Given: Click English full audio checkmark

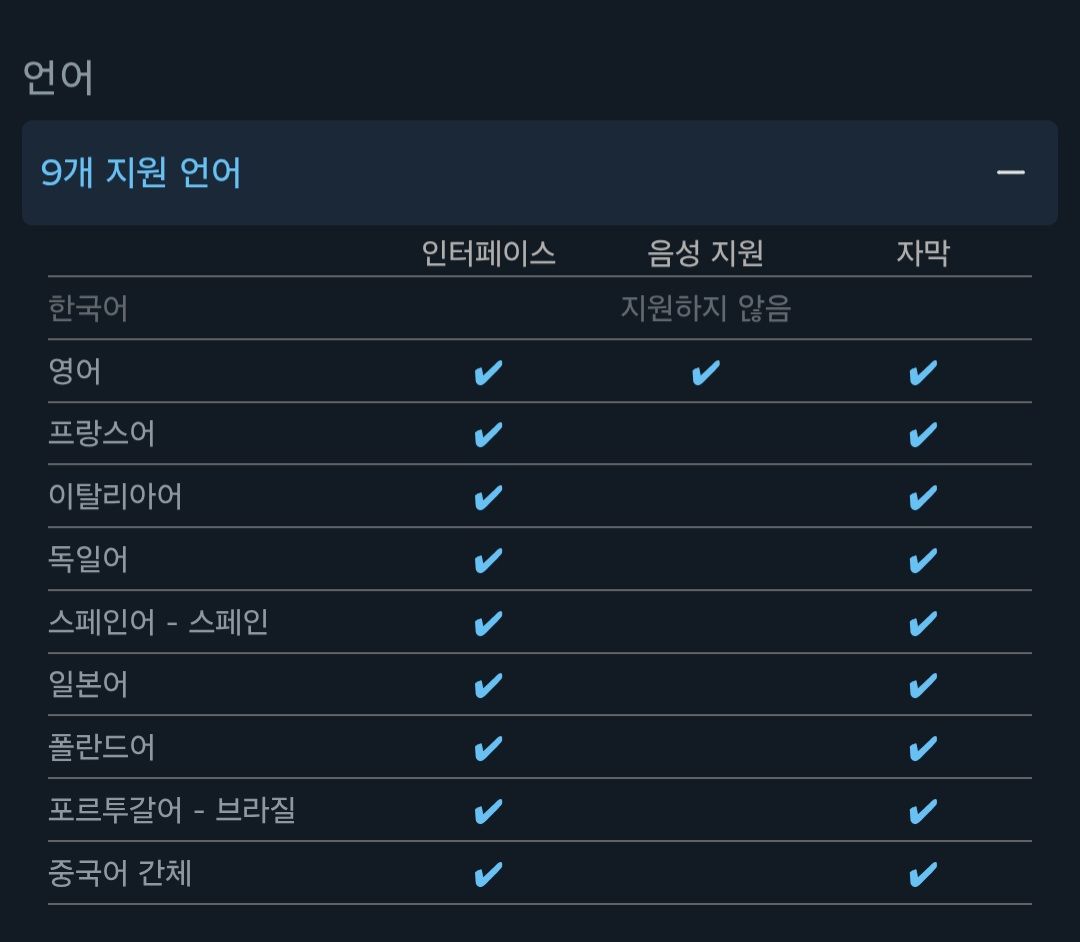Looking at the screenshot, I should 705,373.
